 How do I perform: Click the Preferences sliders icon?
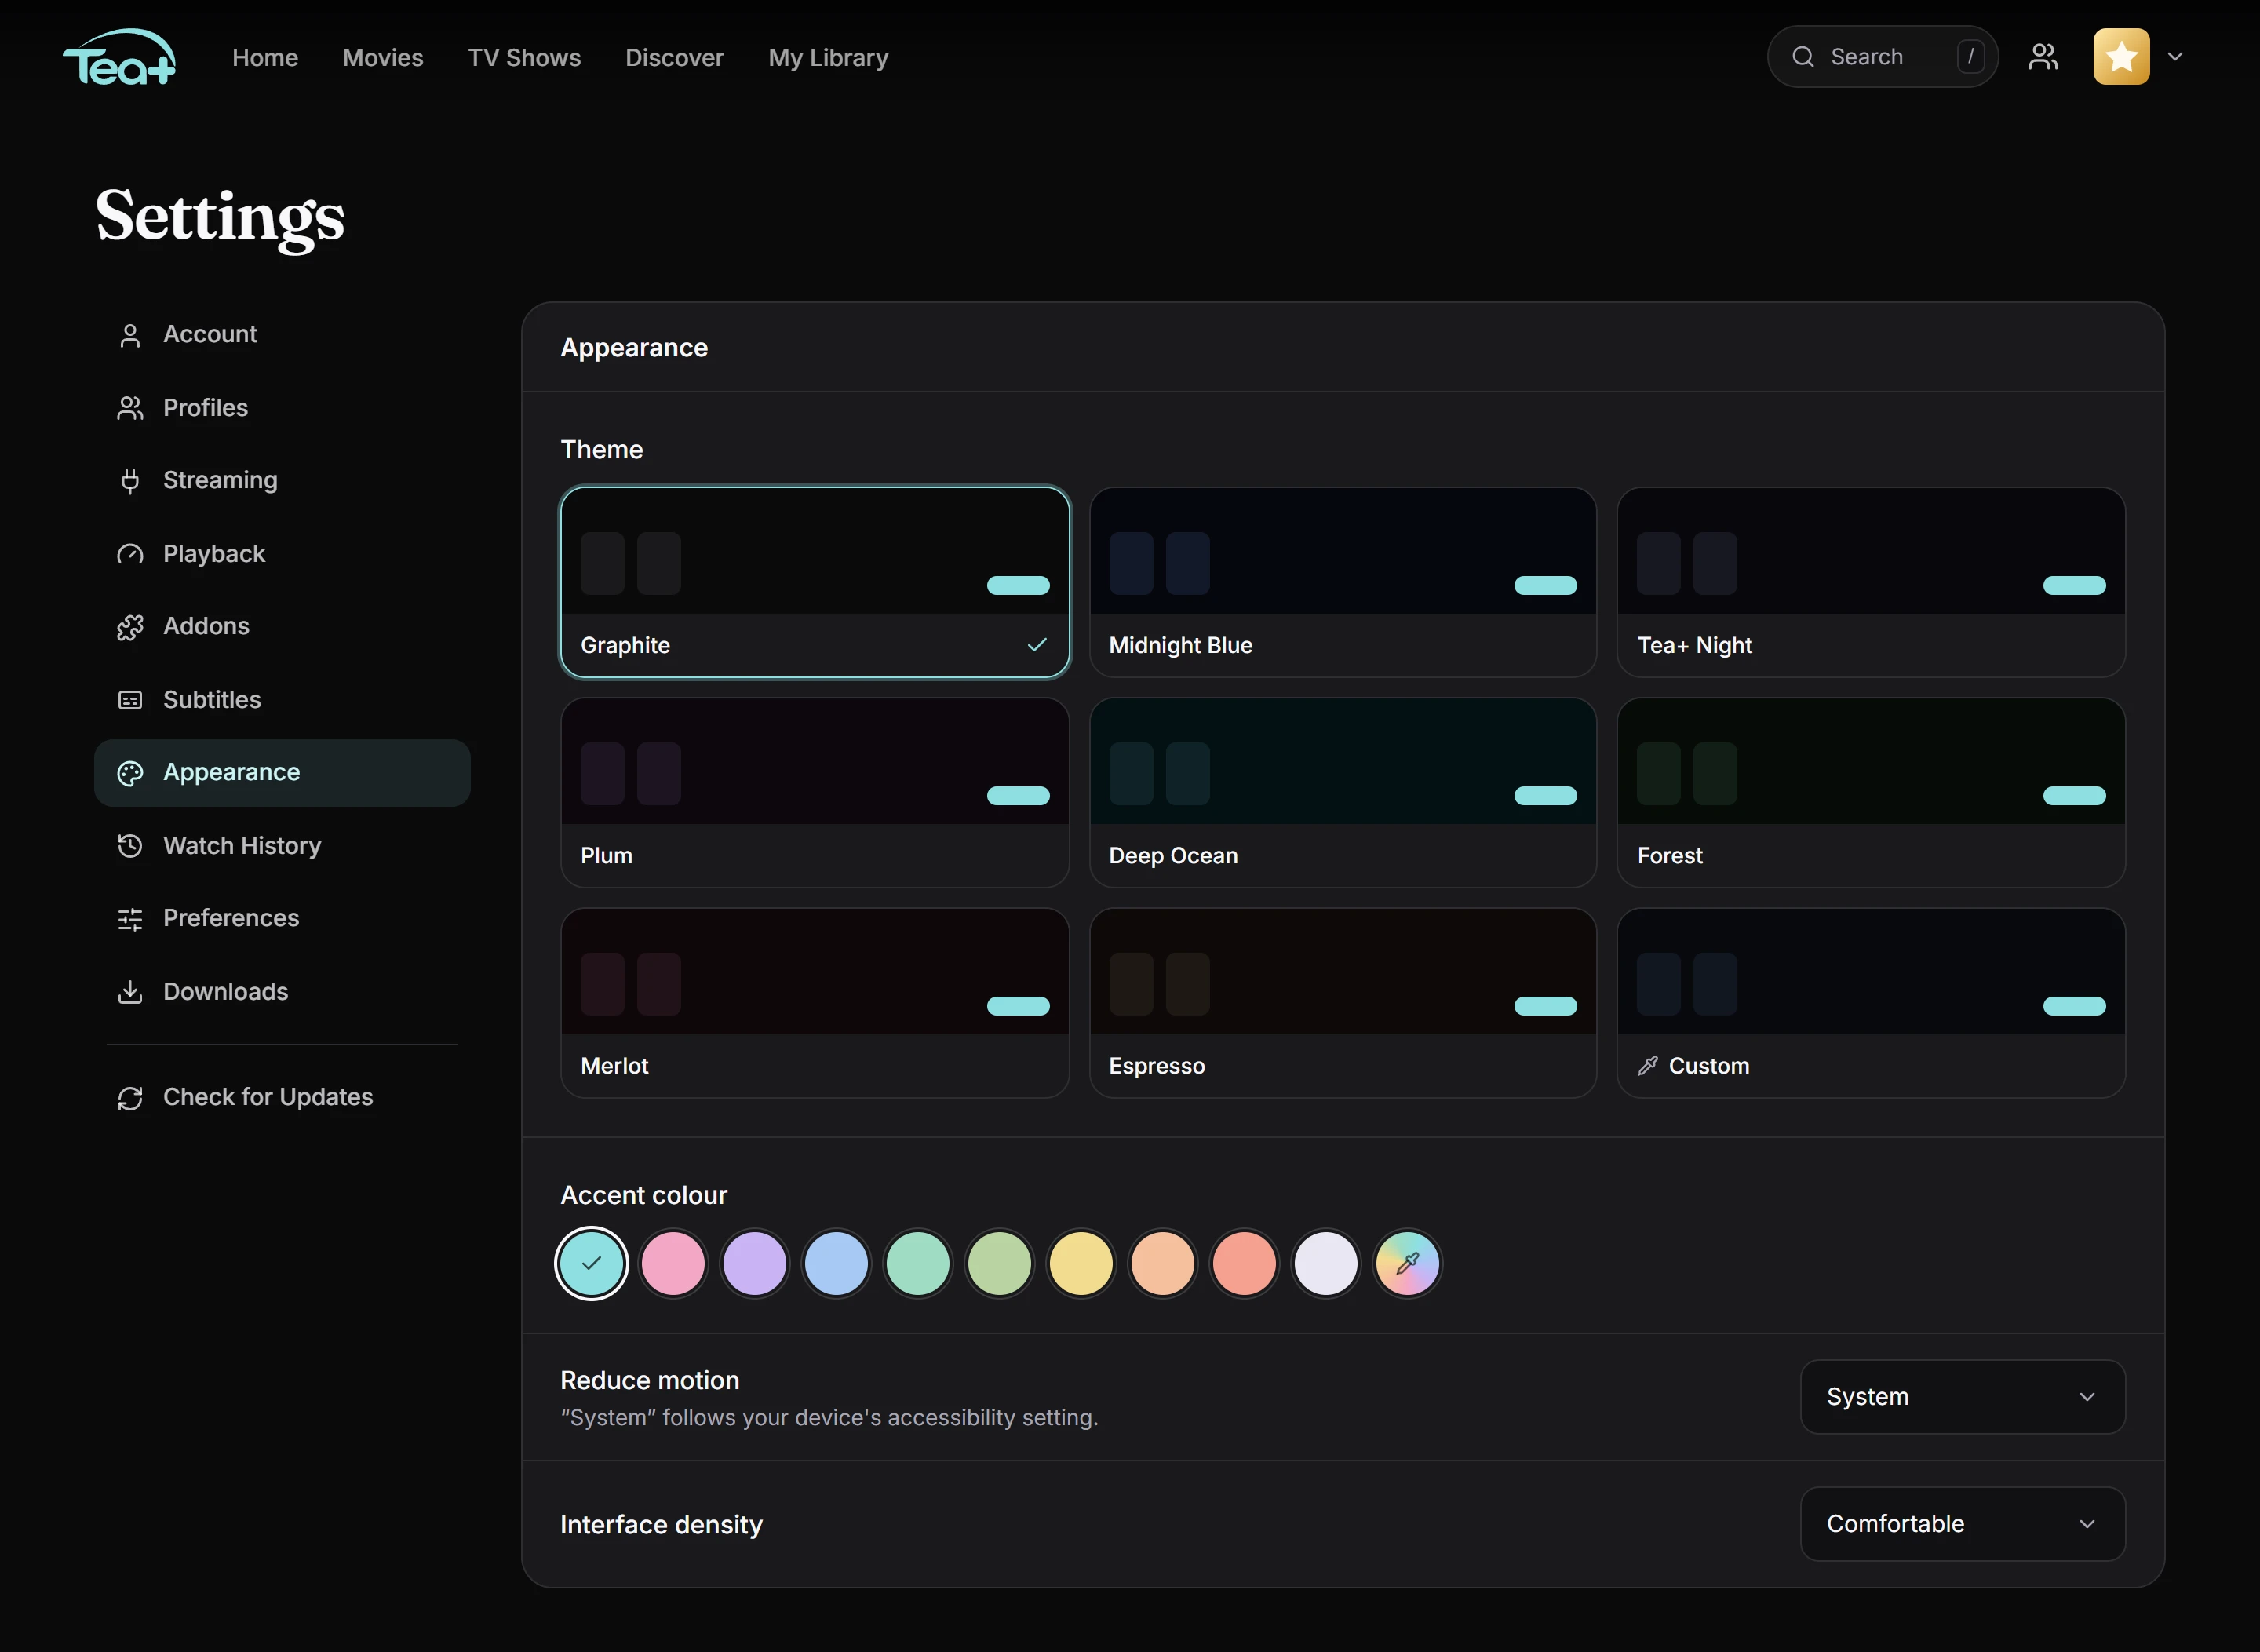tap(130, 919)
